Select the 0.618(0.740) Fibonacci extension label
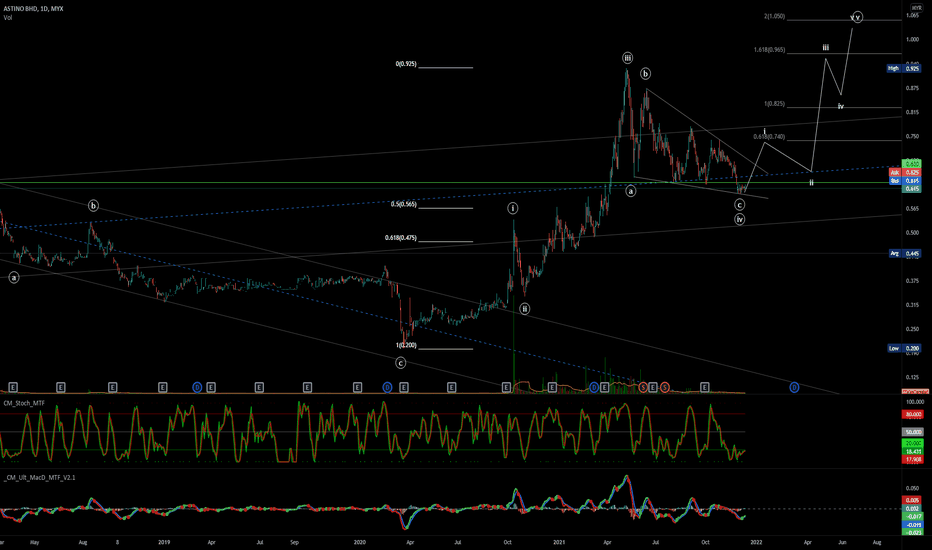This screenshot has height=550, width=932. click(x=769, y=137)
